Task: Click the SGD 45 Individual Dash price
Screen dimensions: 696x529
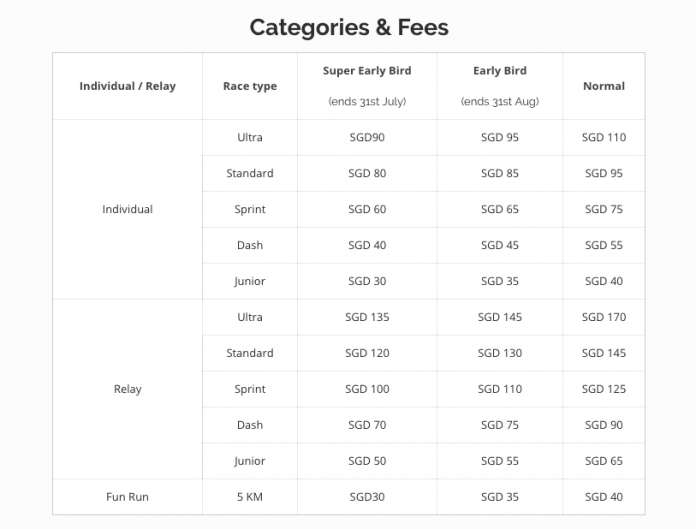Action: point(499,245)
